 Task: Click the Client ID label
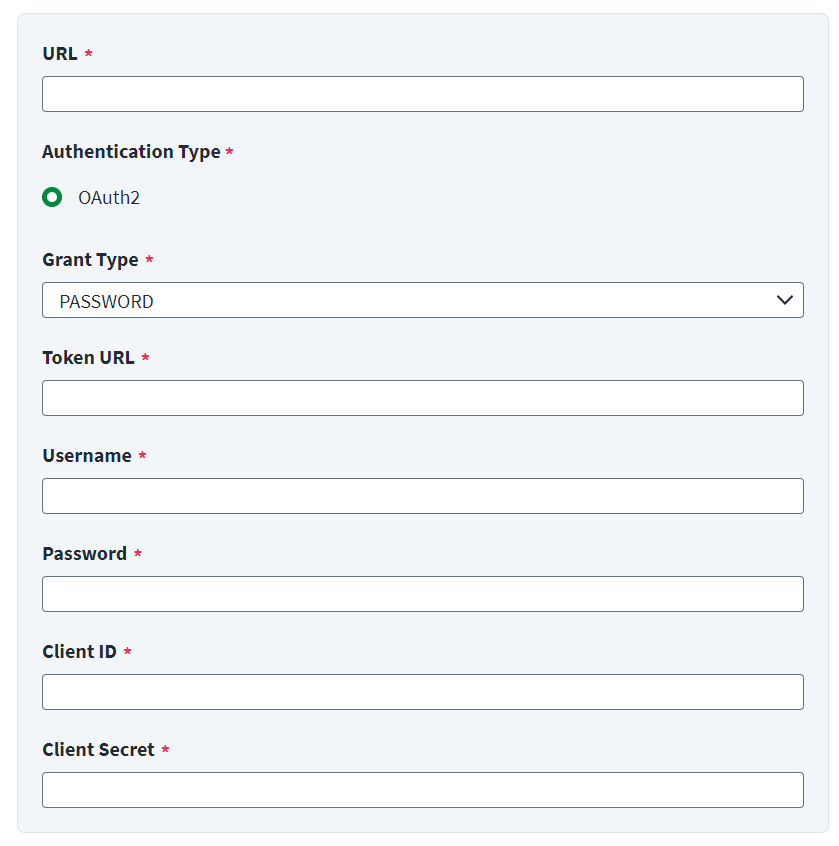pos(79,652)
